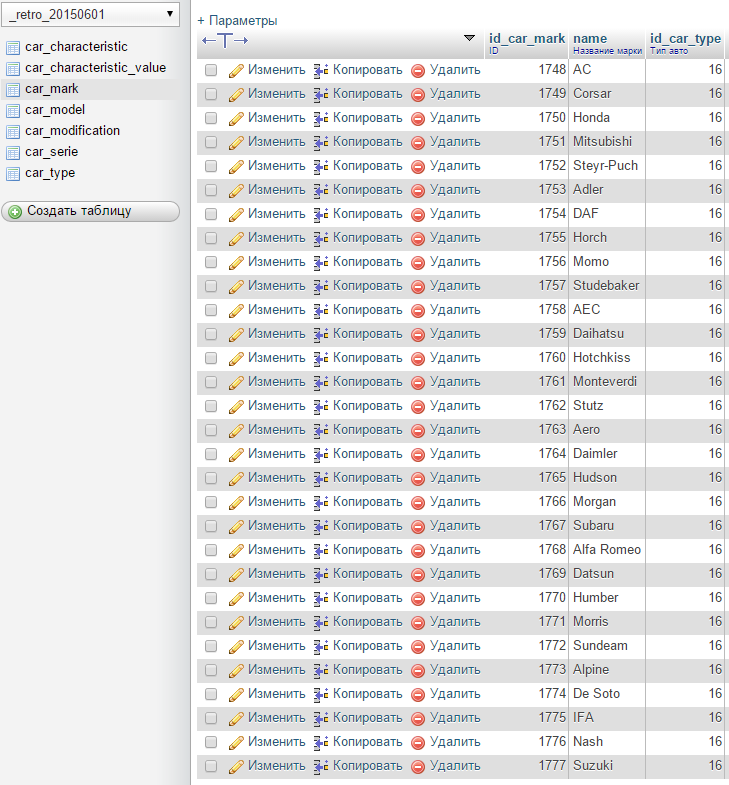Viewport: 729px width, 785px height.
Task: Click the copy icon in Corsar row
Action: [x=321, y=95]
